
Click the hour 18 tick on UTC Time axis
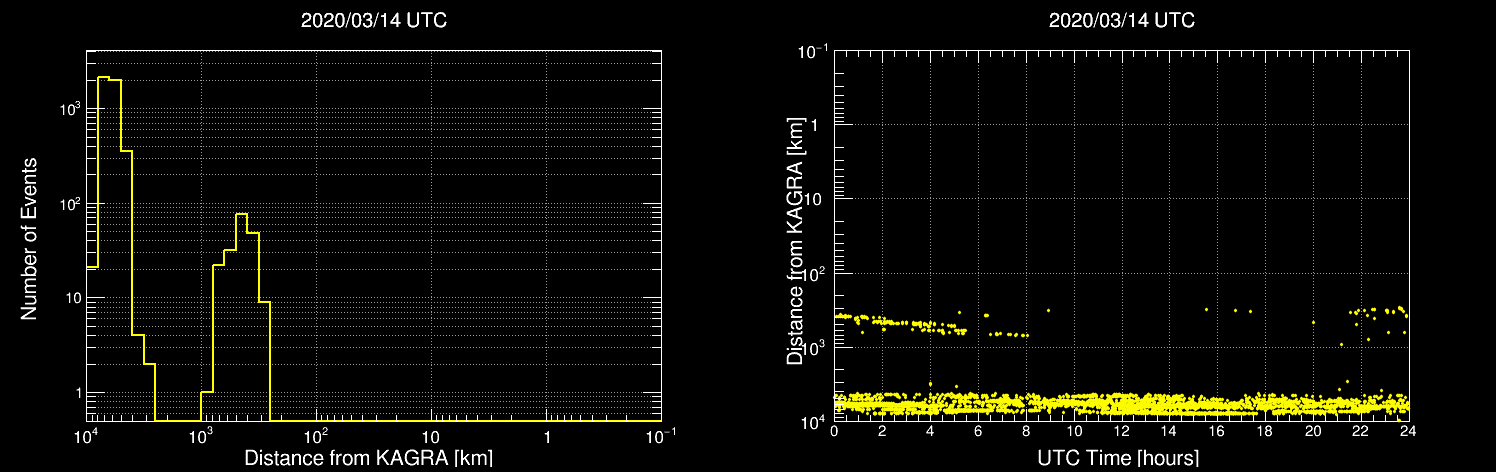(x=1265, y=432)
